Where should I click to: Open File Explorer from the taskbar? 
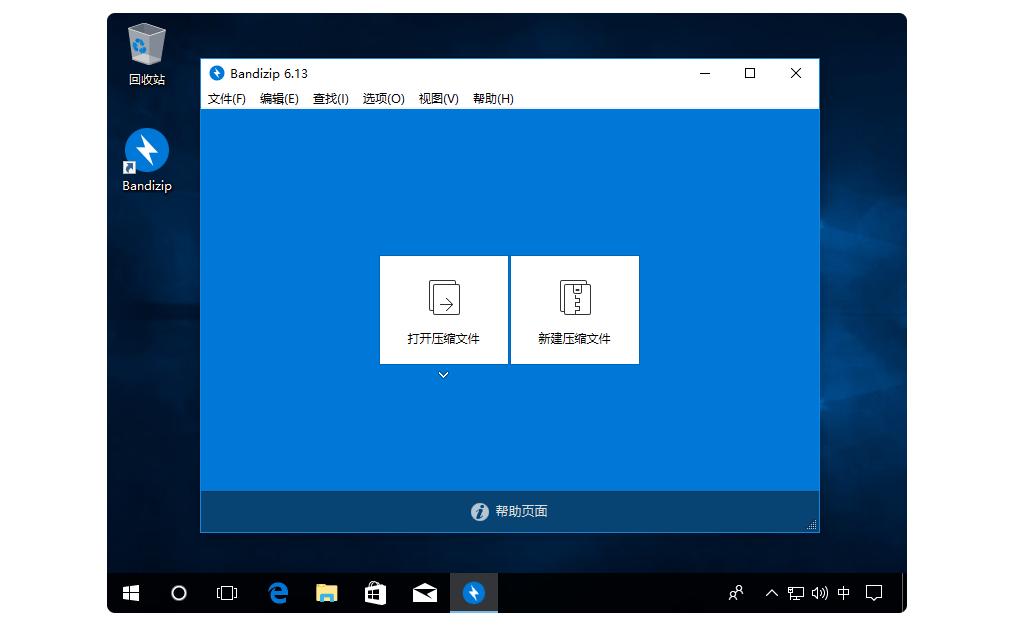(x=326, y=592)
